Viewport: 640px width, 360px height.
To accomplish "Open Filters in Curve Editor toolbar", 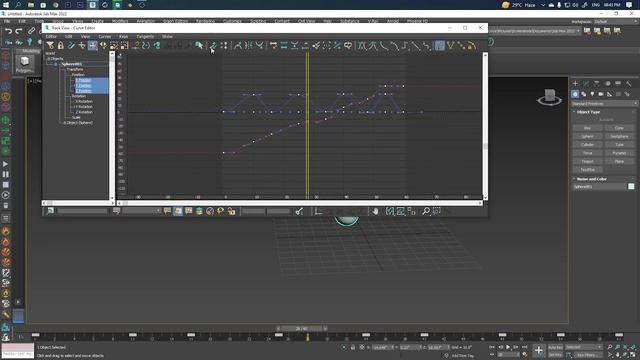I will coord(50,45).
